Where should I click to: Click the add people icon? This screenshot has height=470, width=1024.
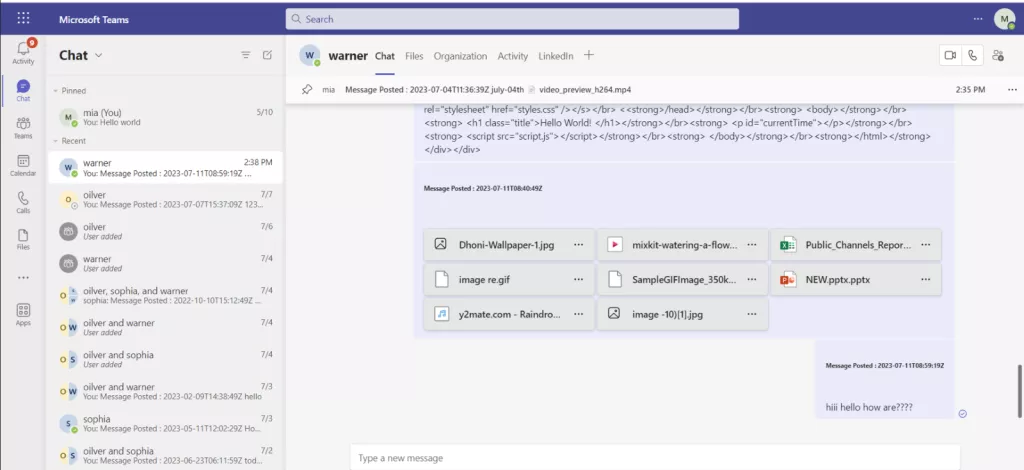click(x=997, y=55)
